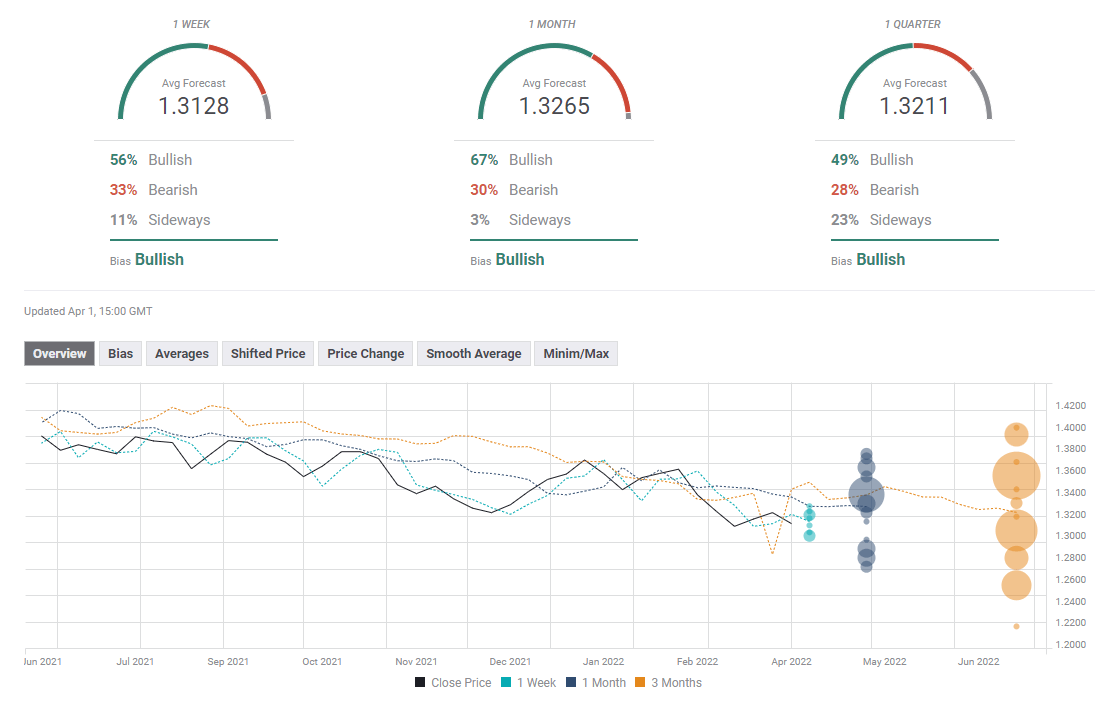
Task: Select the Averages tab
Action: point(182,353)
